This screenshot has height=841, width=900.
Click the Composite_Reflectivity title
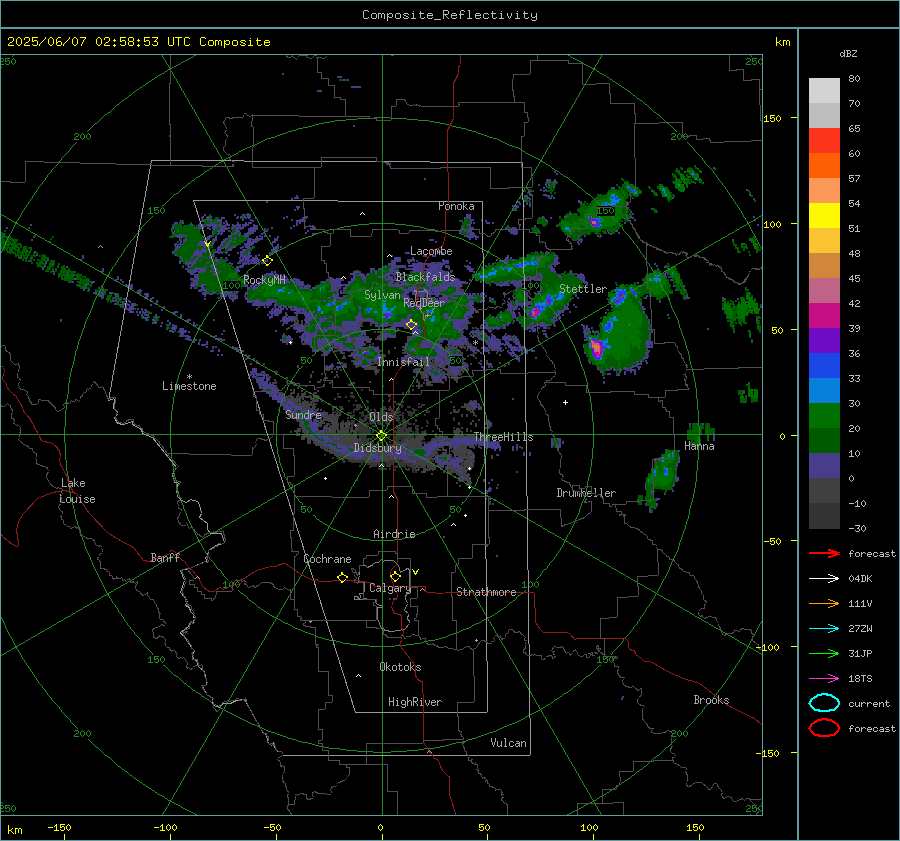(x=450, y=15)
